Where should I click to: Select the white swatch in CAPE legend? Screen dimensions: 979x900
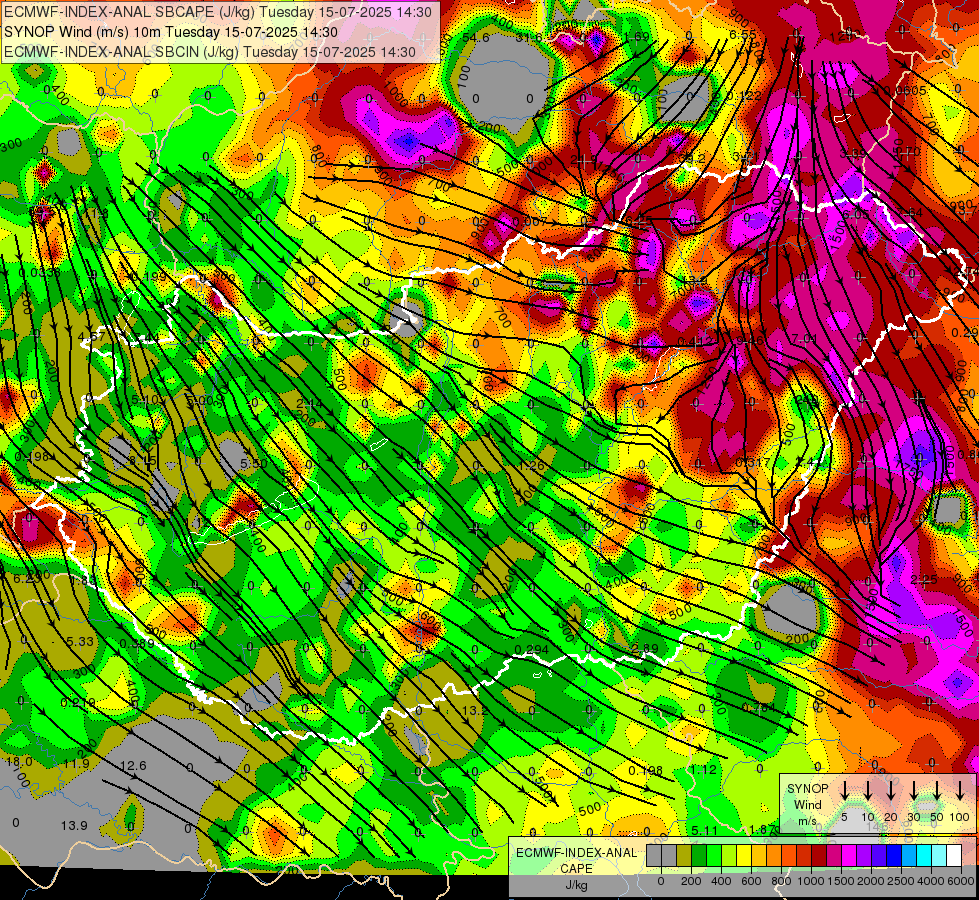pyautogui.click(x=953, y=856)
